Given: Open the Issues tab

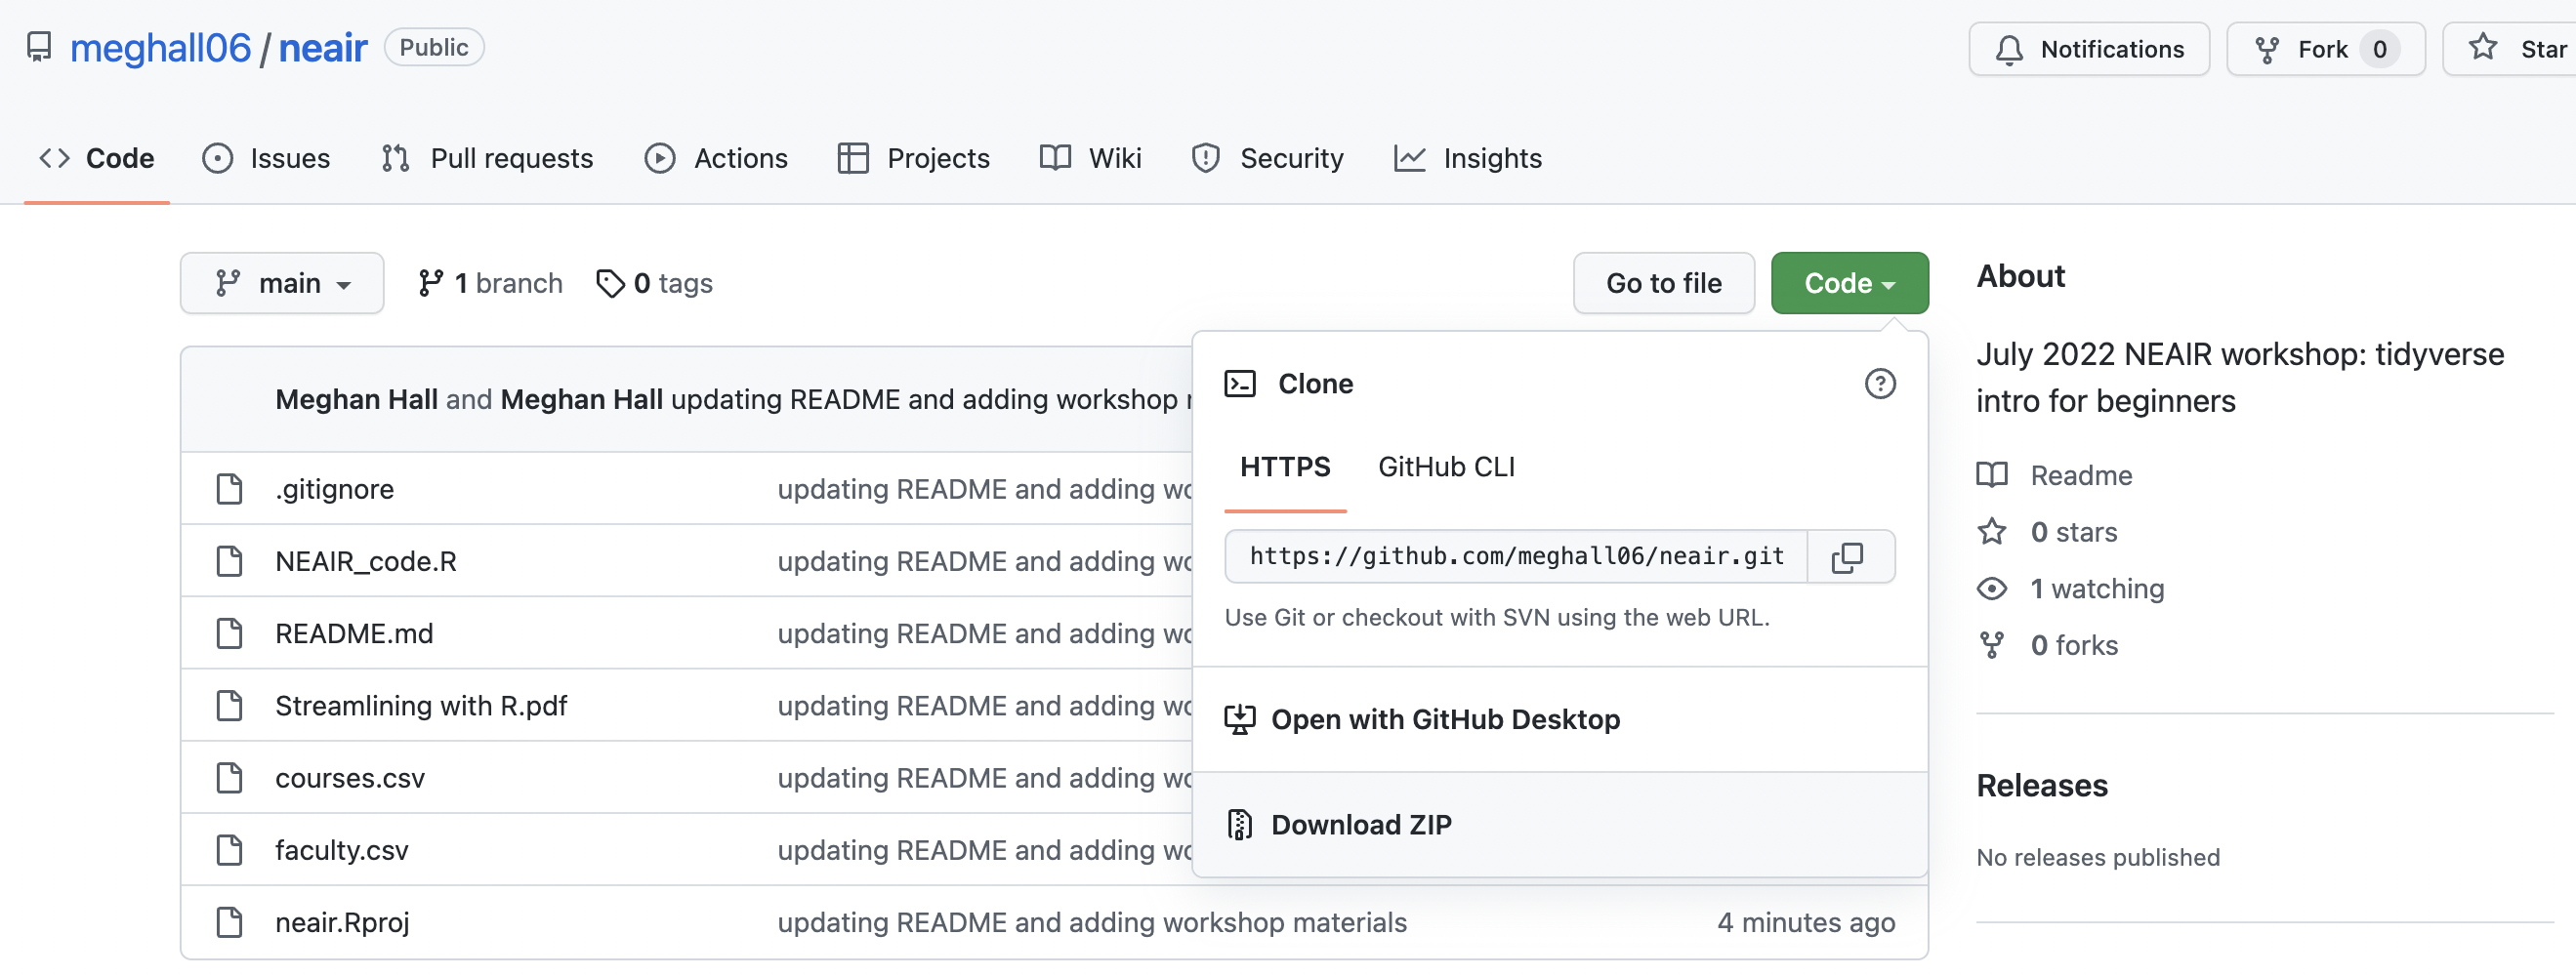Looking at the screenshot, I should pyautogui.click(x=266, y=159).
